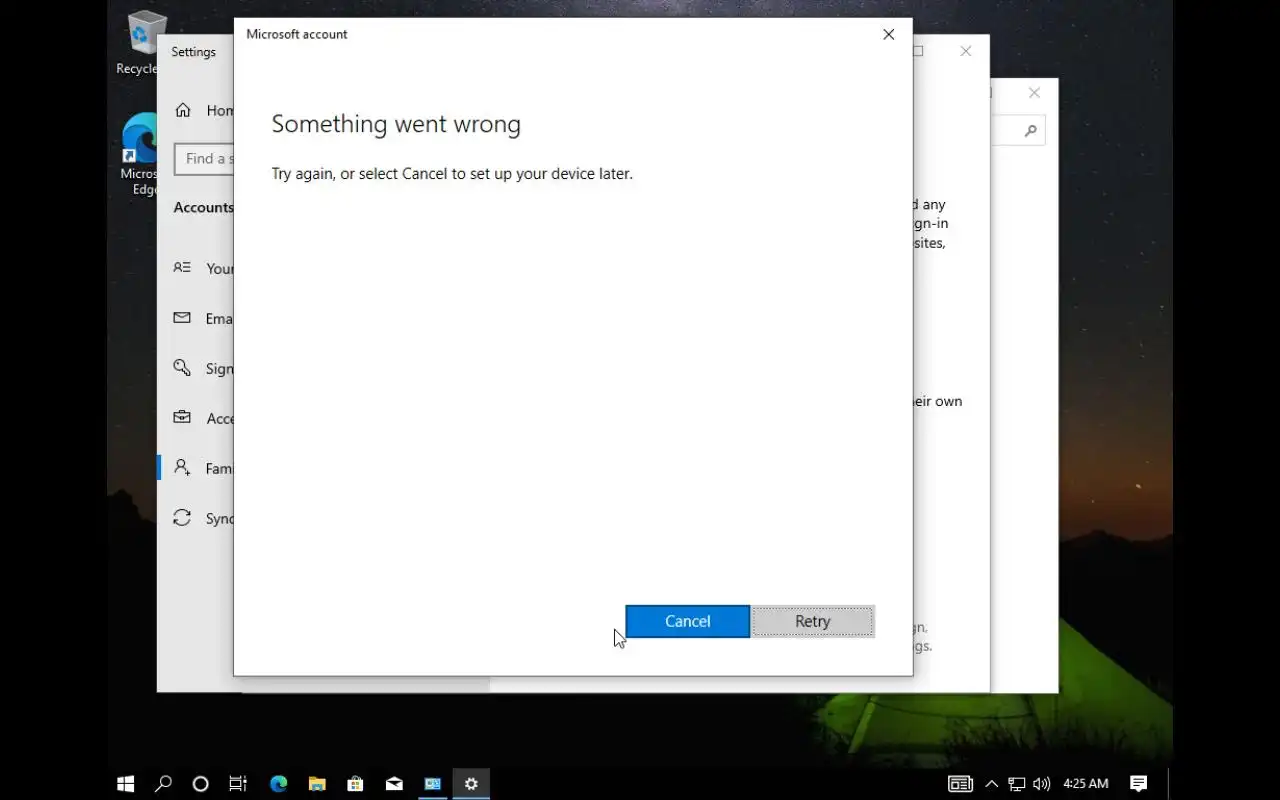The width and height of the screenshot is (1280, 800).
Task: Open News and interests tray icon
Action: tap(960, 784)
